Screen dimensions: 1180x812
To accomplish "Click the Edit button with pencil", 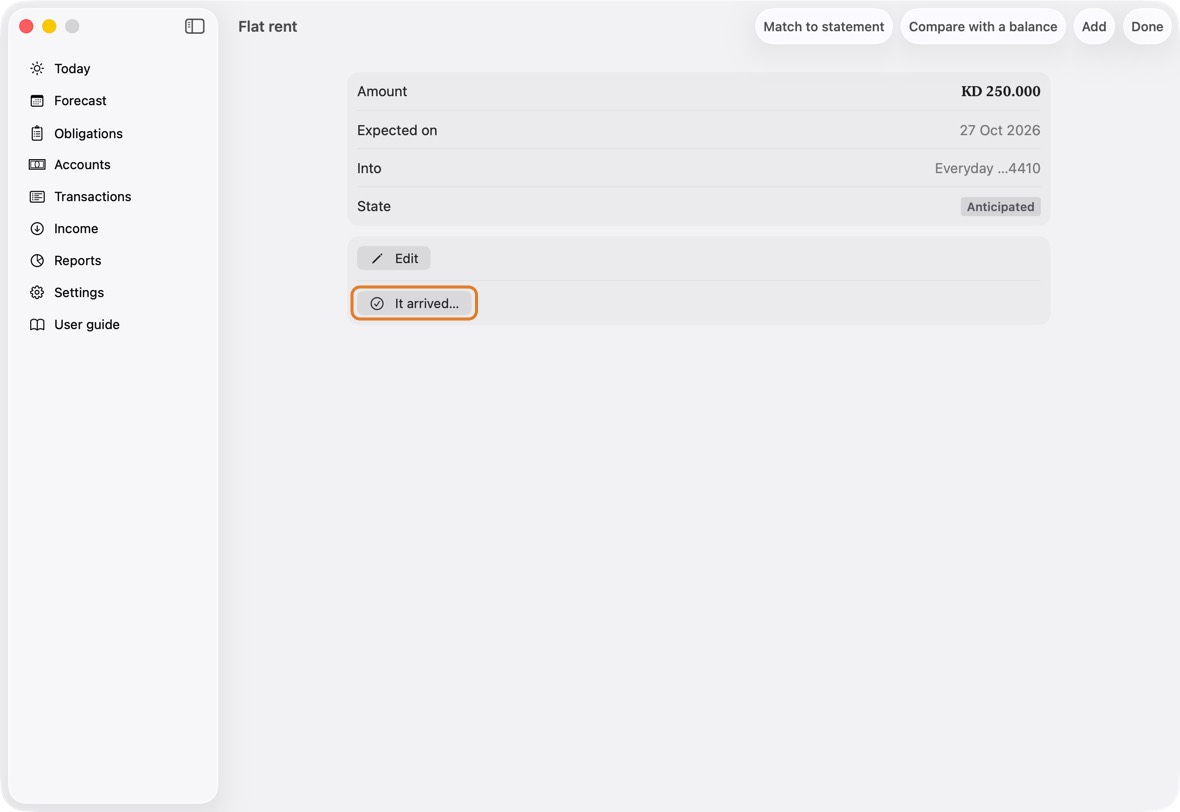I will [394, 258].
